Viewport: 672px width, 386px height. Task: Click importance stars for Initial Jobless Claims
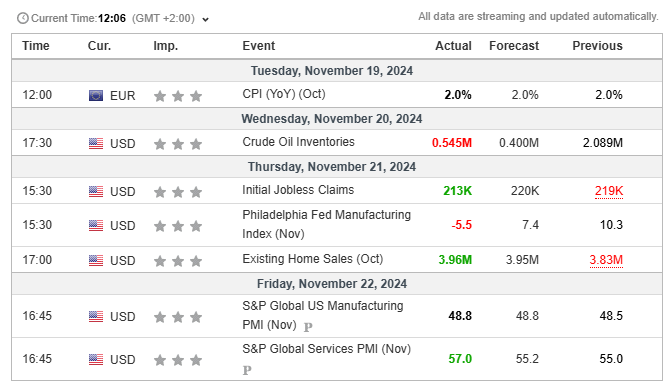coord(178,192)
